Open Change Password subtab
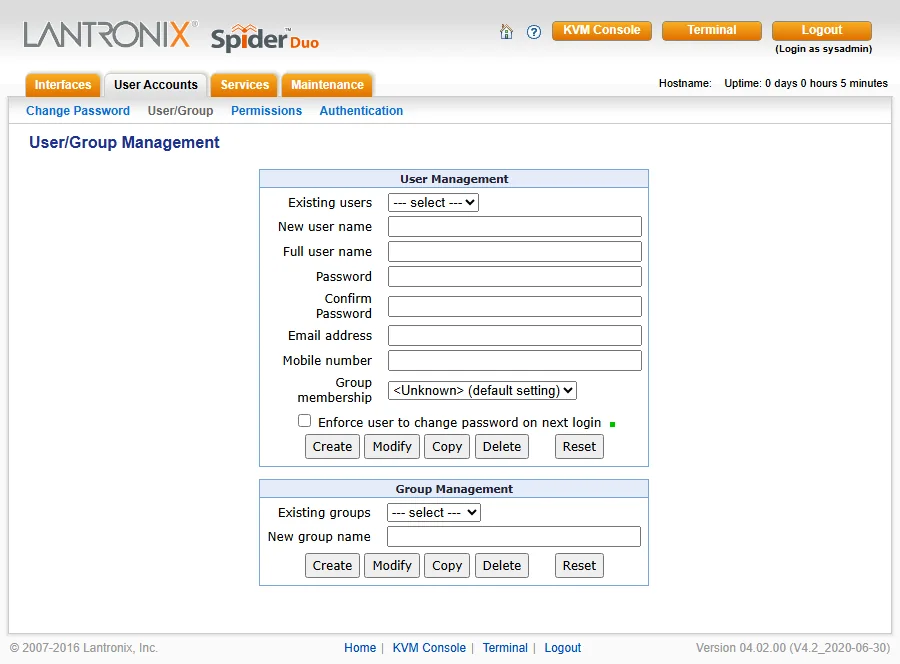900x664 pixels. pyautogui.click(x=78, y=111)
